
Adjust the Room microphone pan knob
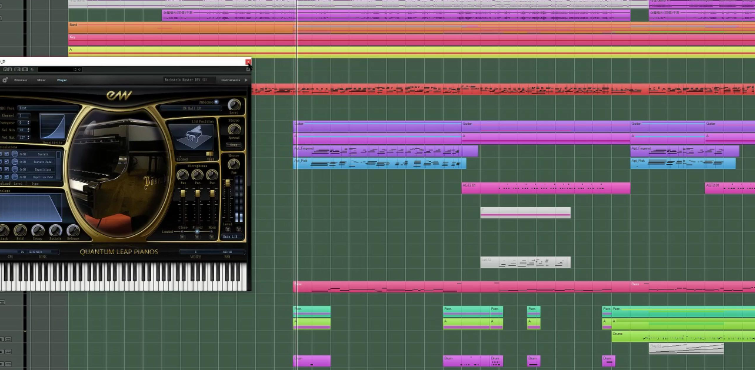pos(212,174)
